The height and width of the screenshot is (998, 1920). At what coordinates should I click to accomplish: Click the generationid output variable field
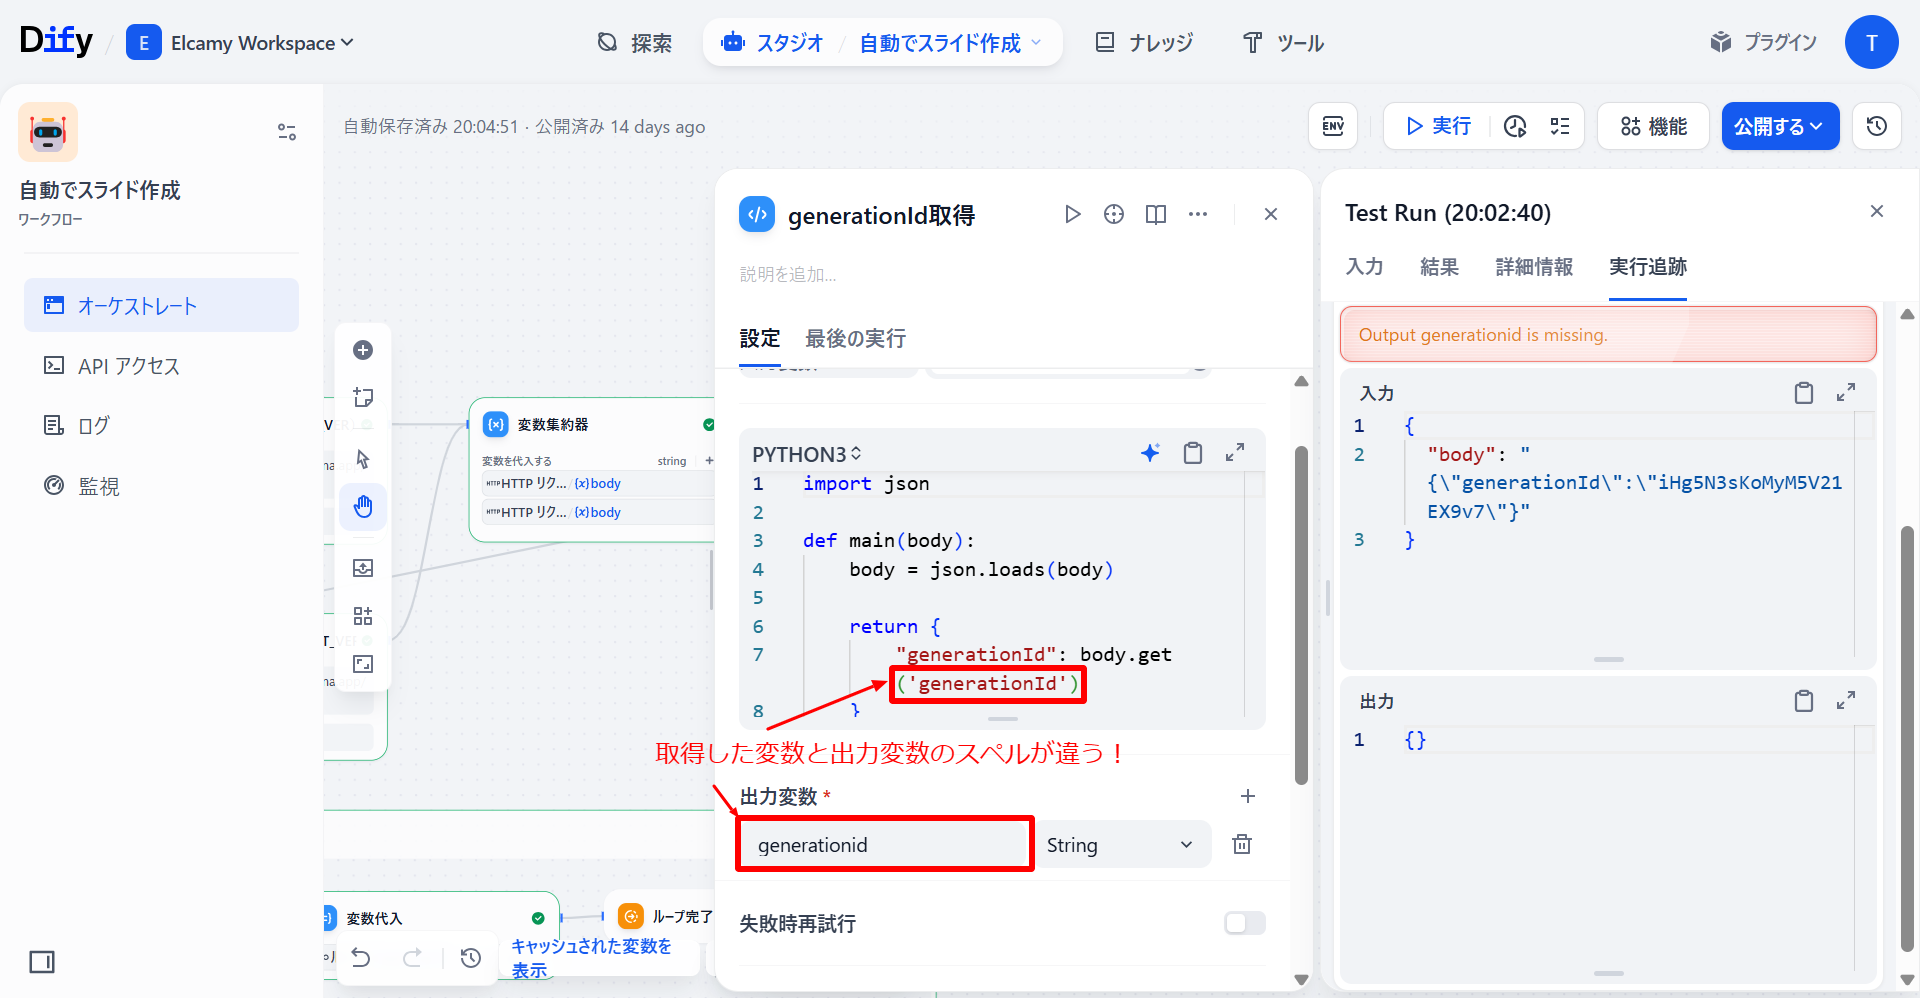pos(885,845)
